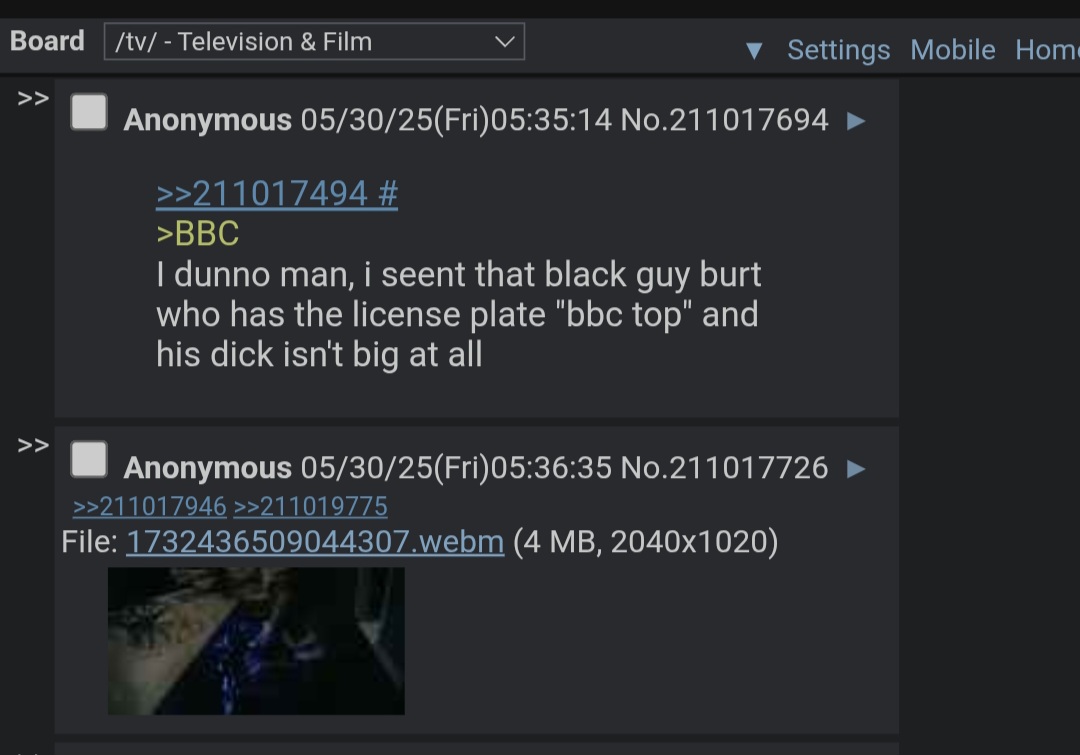Open the Board selector dropdown

coord(314,41)
